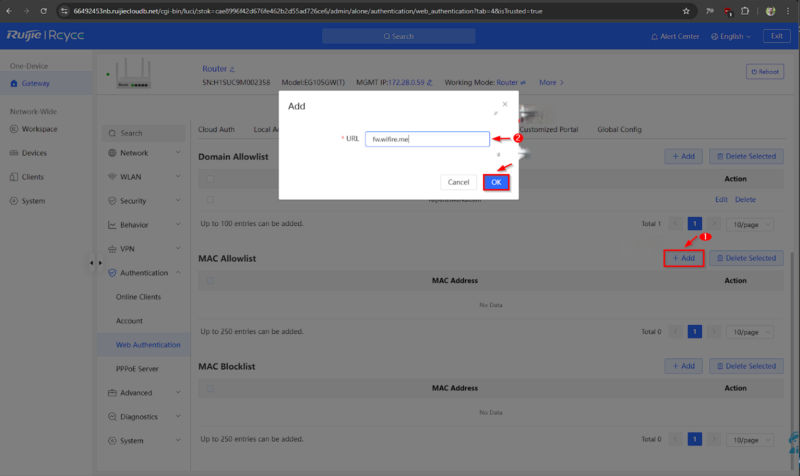Screen dimensions: 800x476
Task: Click Edit in the Domain Allowlist row
Action: (721, 200)
